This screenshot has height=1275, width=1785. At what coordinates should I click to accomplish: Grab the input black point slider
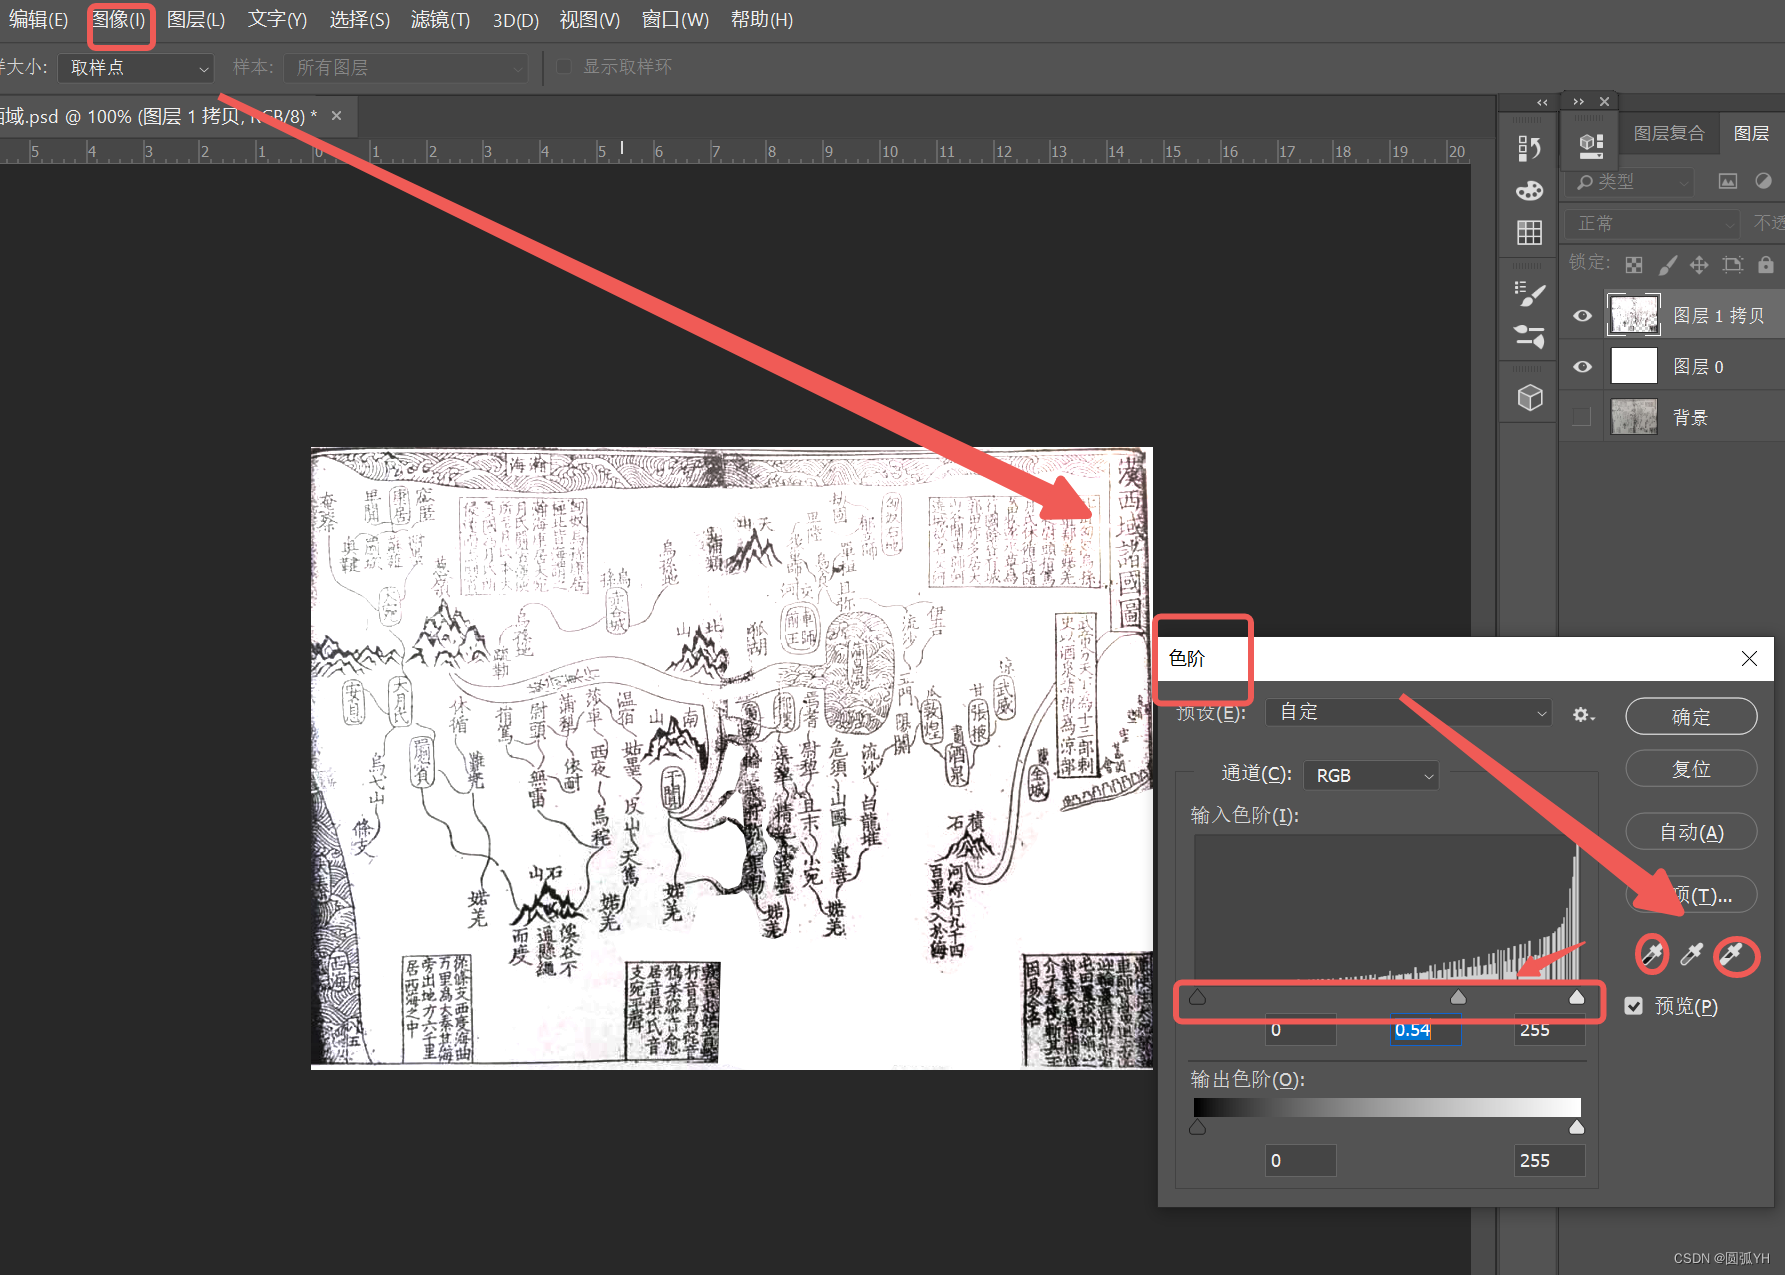[x=1197, y=997]
